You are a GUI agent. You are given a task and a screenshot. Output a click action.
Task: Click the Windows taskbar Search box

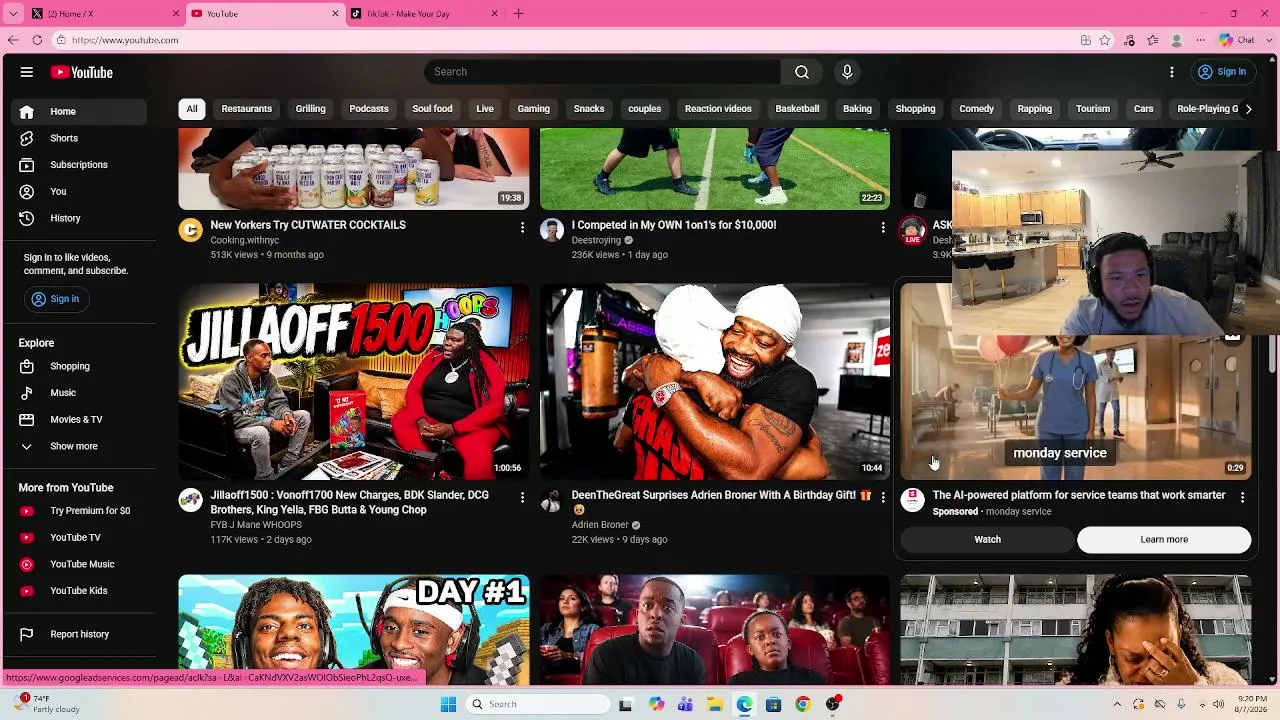coord(540,704)
